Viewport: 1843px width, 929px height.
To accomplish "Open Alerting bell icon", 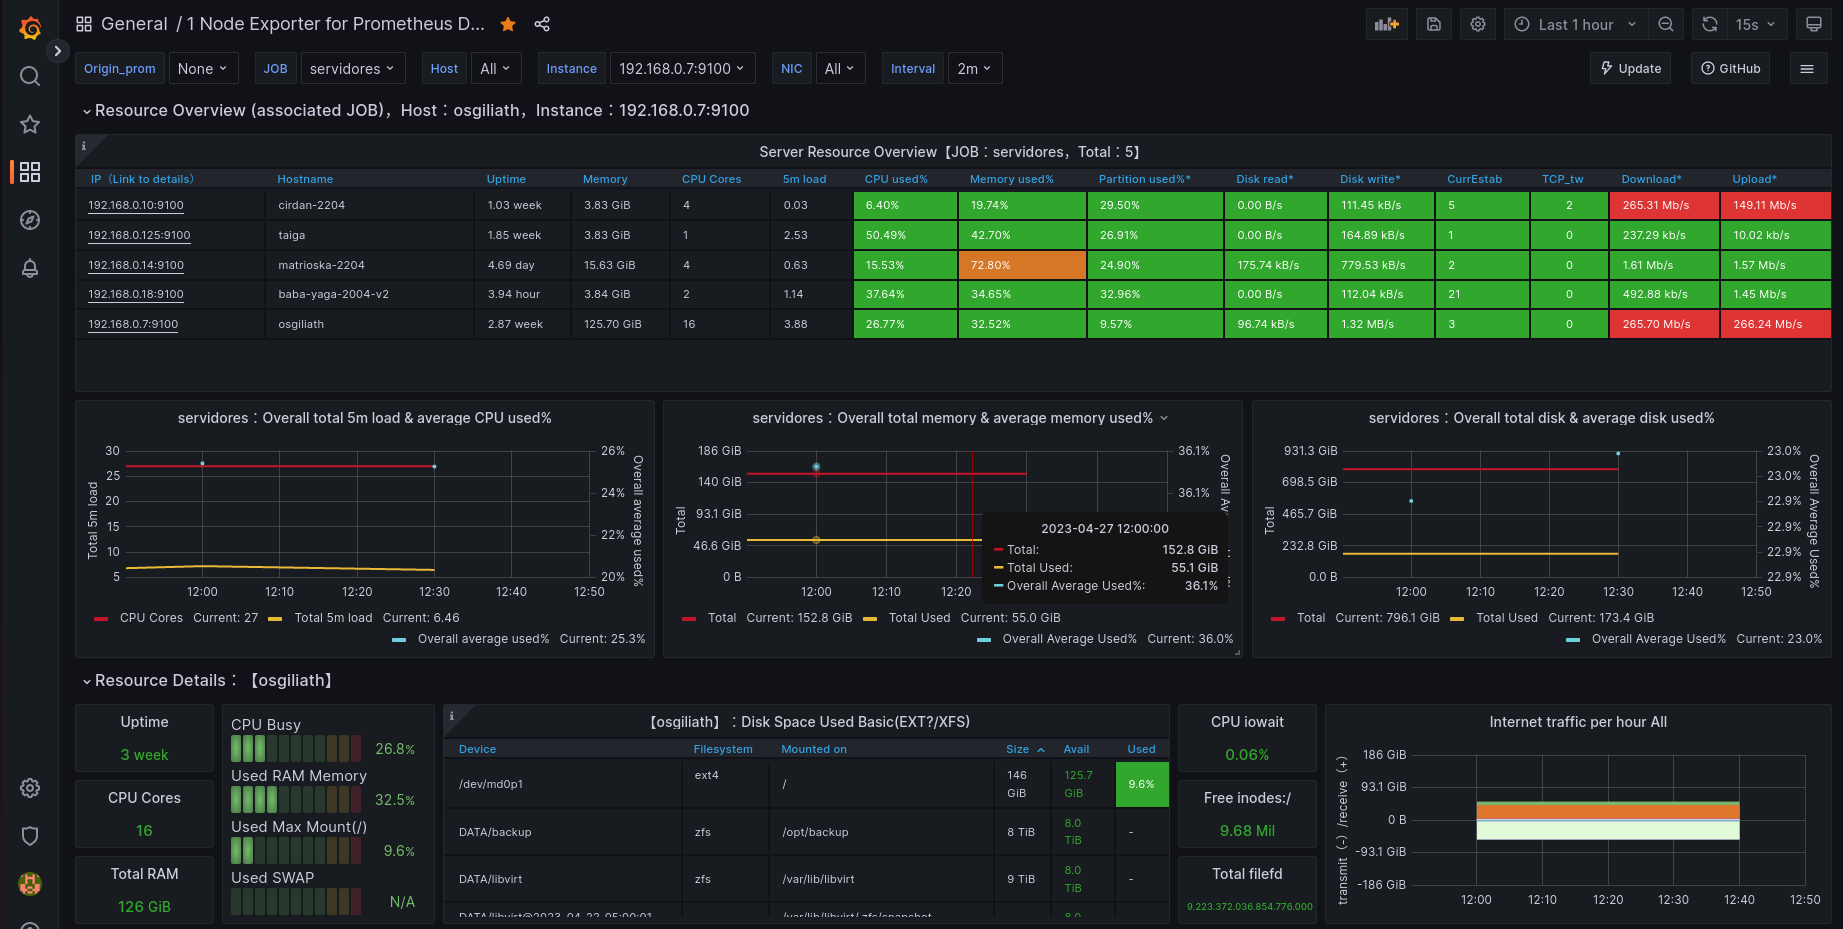I will pos(30,268).
